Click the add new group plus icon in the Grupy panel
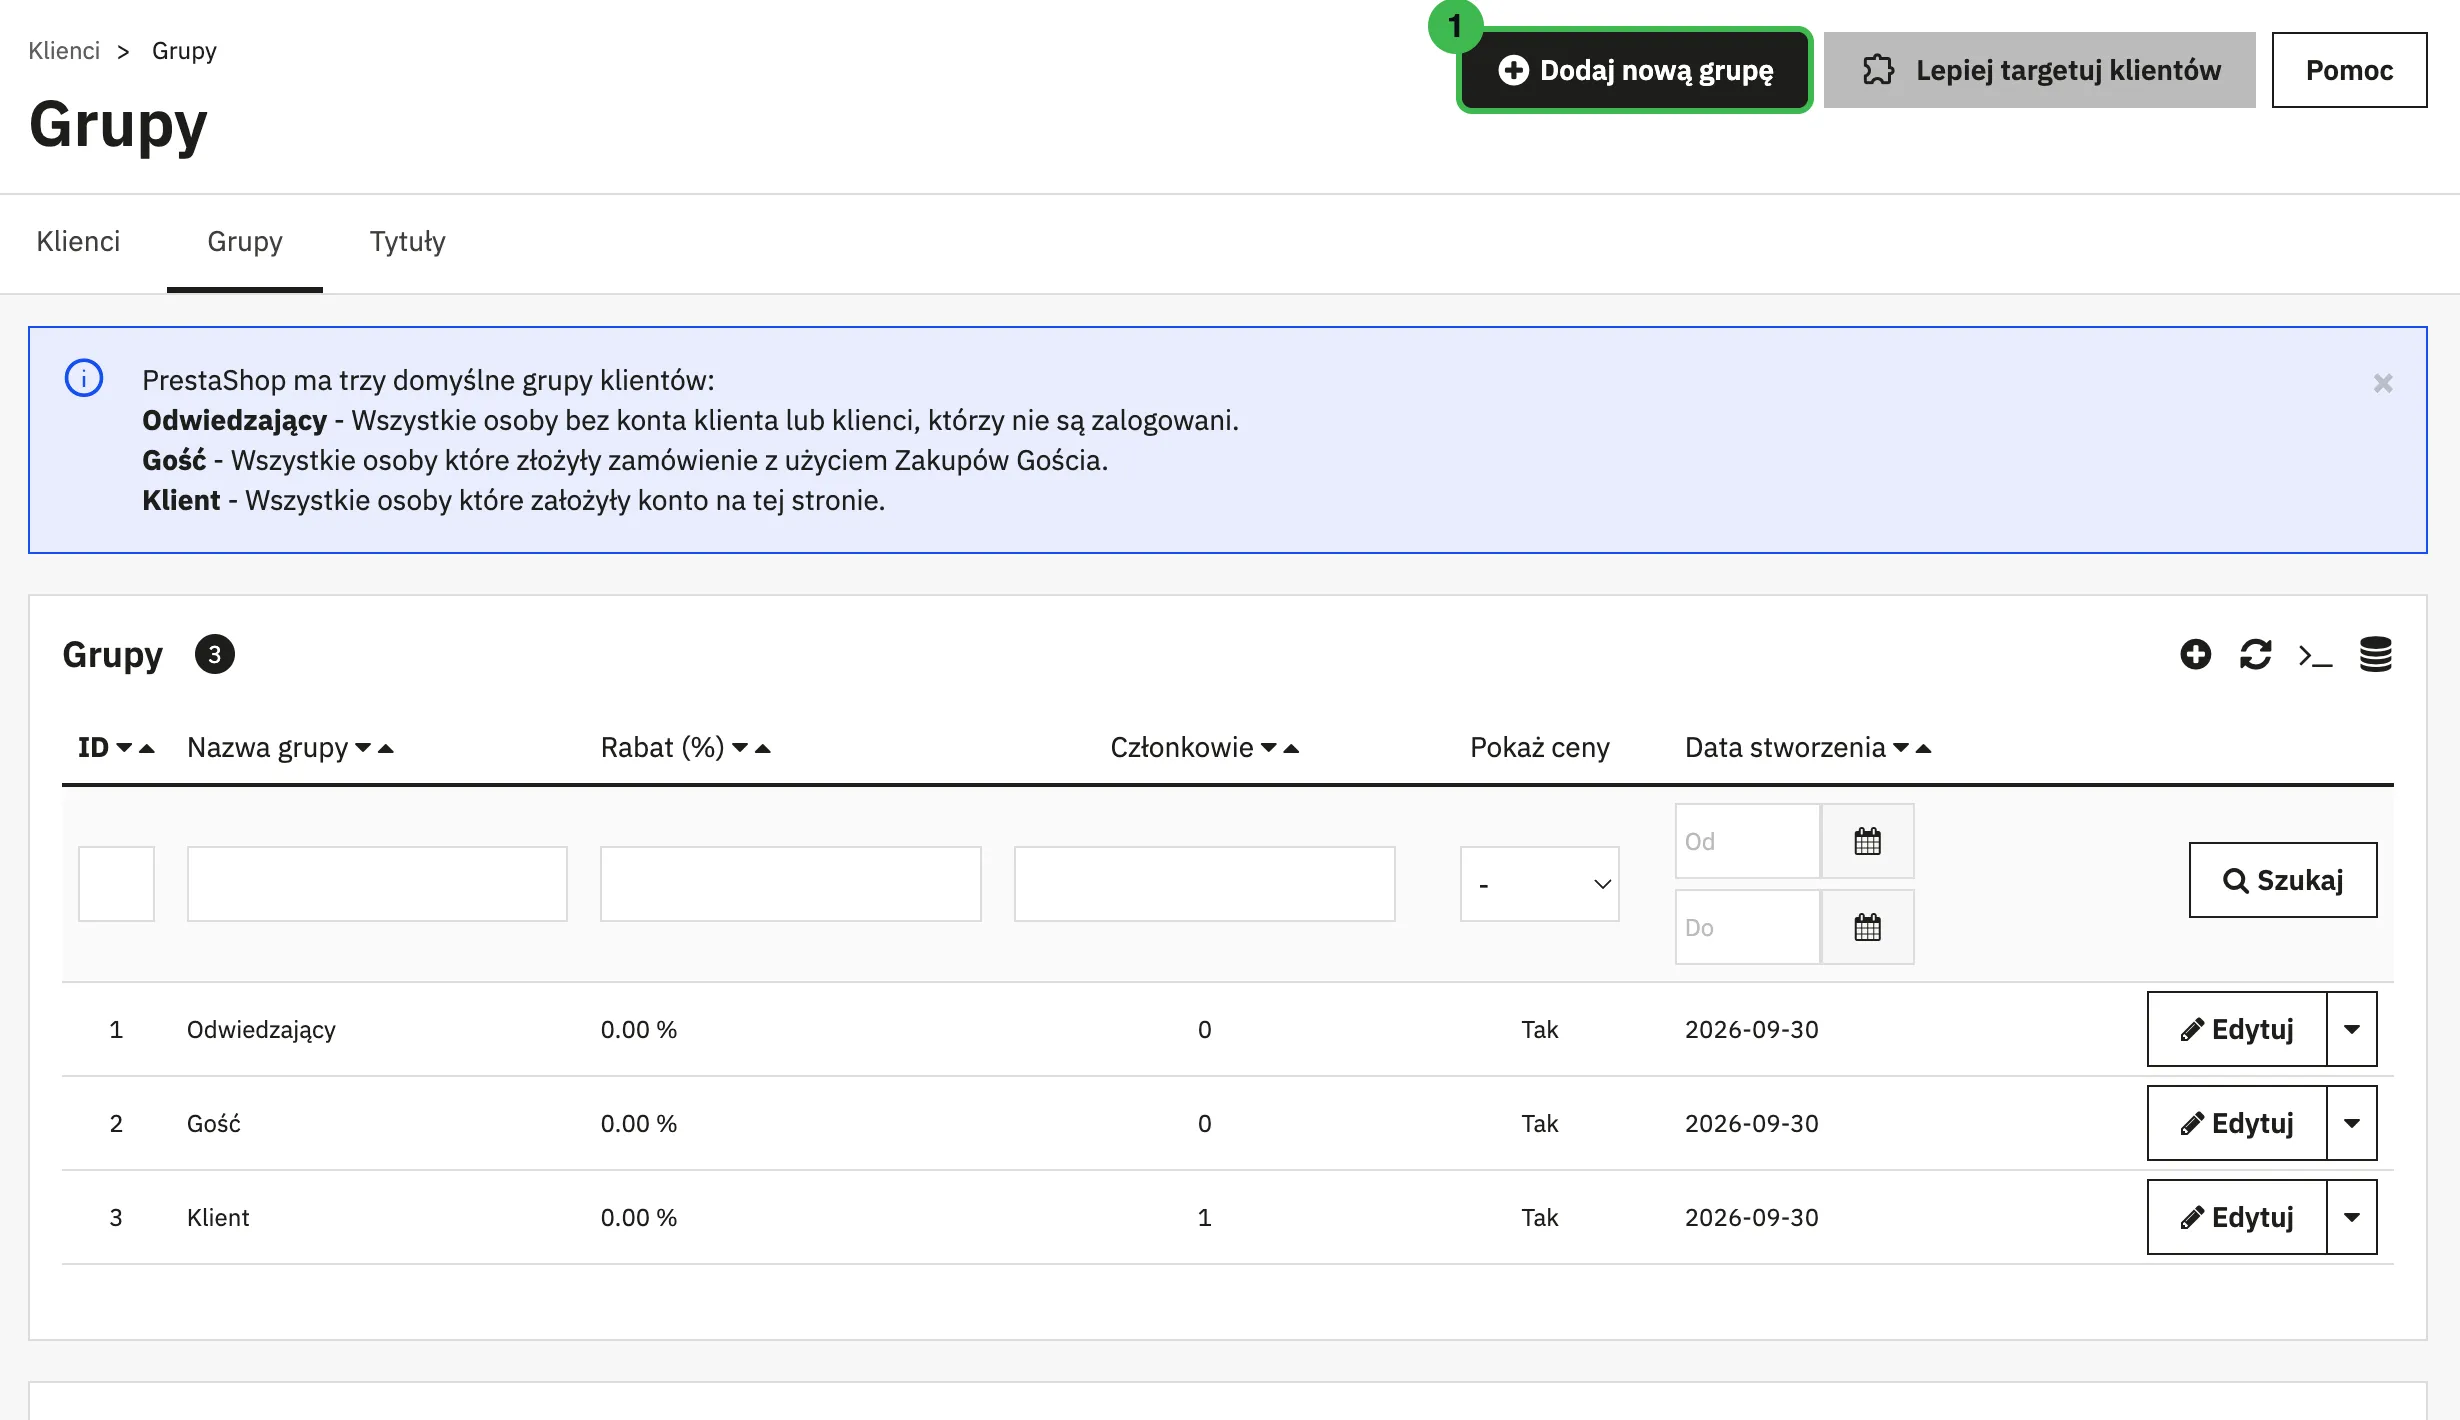Viewport: 2460px width, 1420px height. pyautogui.click(x=2195, y=655)
